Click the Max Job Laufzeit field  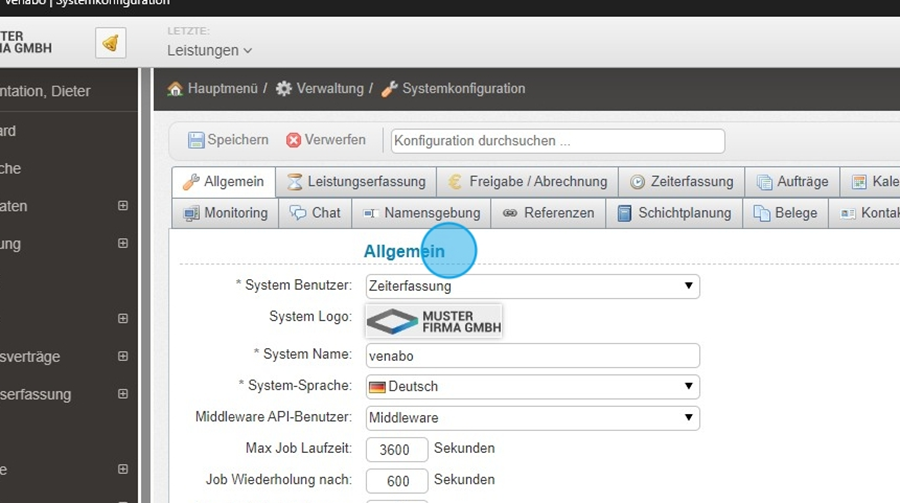click(397, 450)
